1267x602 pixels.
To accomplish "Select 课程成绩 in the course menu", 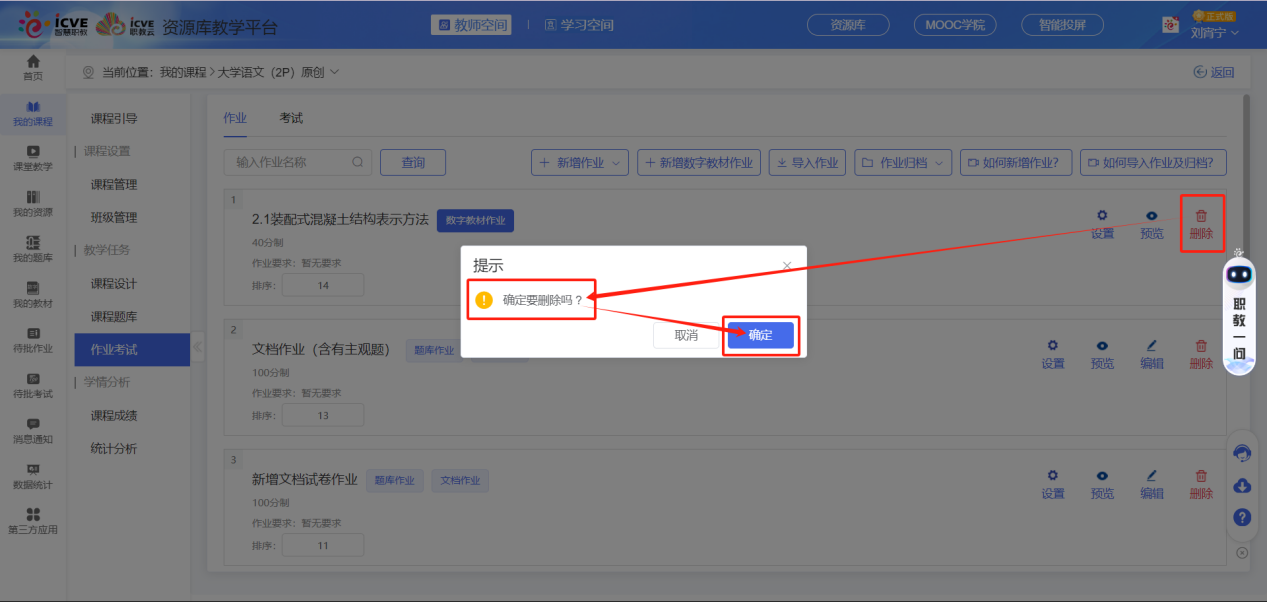I will click(x=114, y=416).
